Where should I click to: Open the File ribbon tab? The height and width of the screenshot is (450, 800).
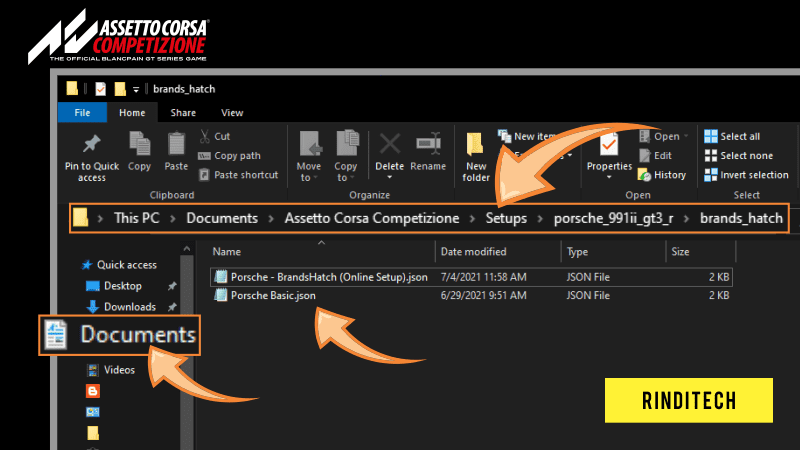82,113
